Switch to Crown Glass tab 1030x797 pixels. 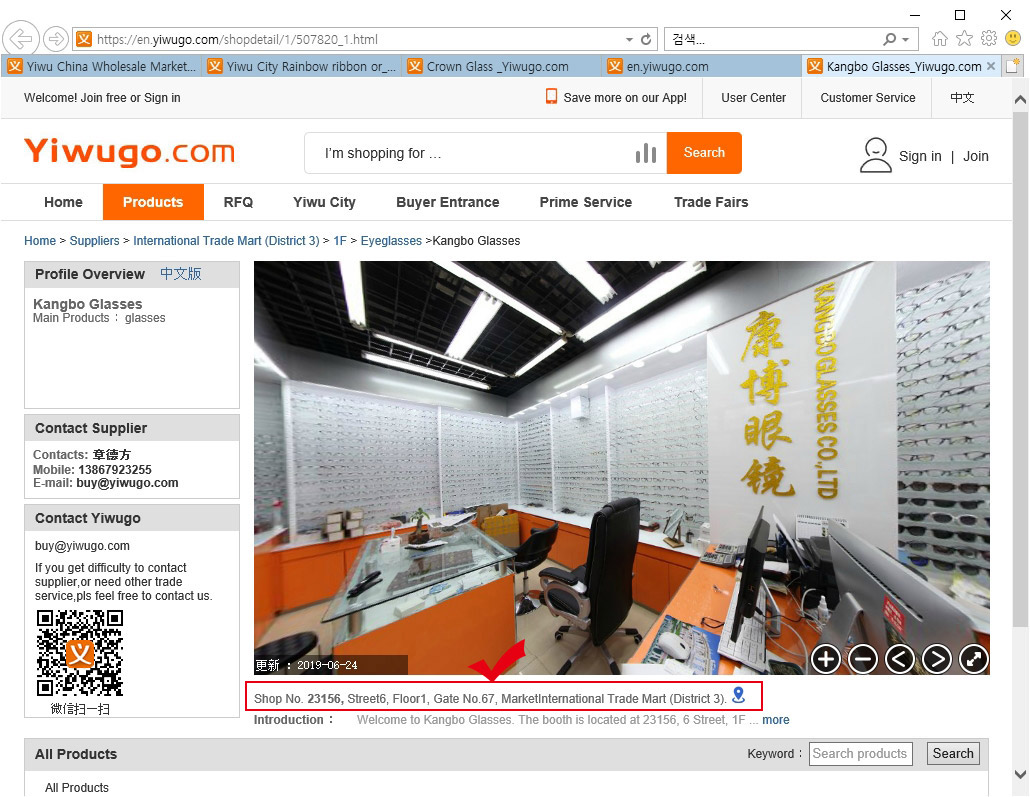click(x=501, y=66)
